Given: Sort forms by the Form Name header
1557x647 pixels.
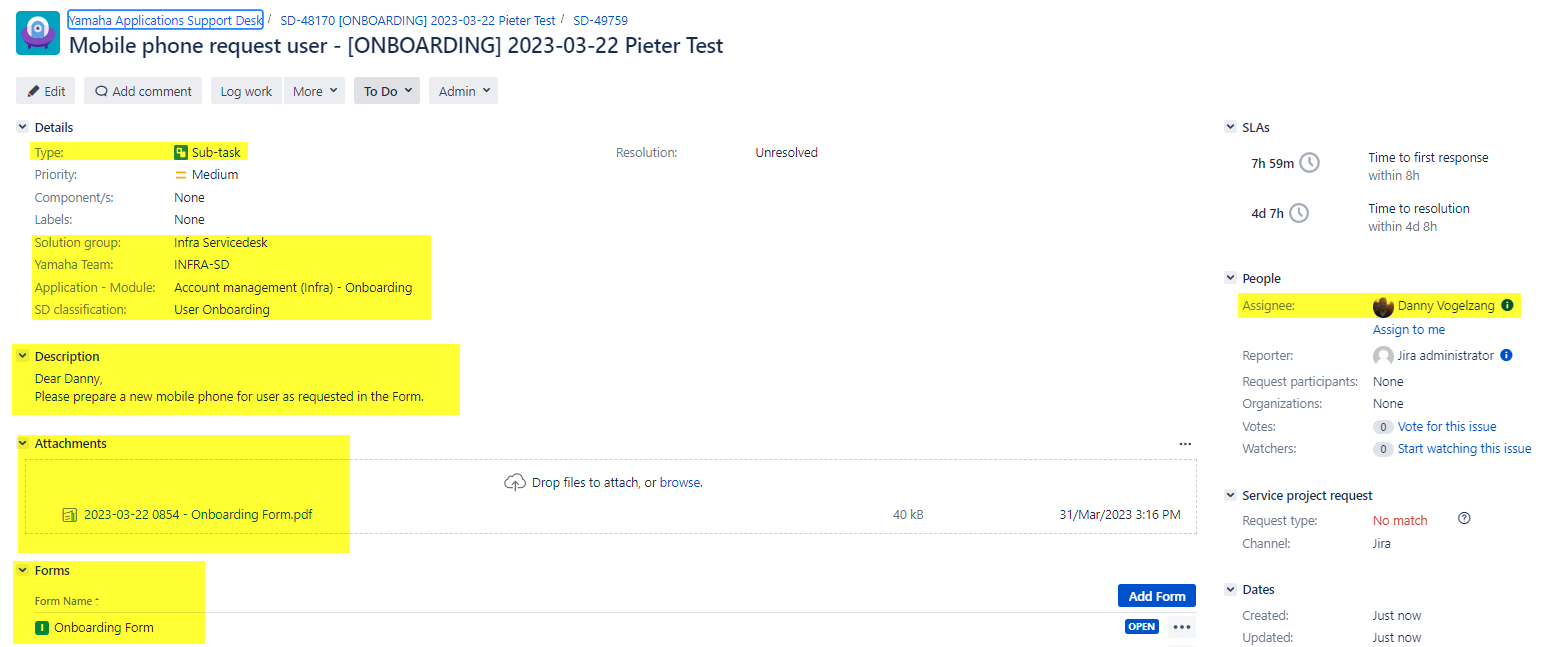Looking at the screenshot, I should point(66,601).
